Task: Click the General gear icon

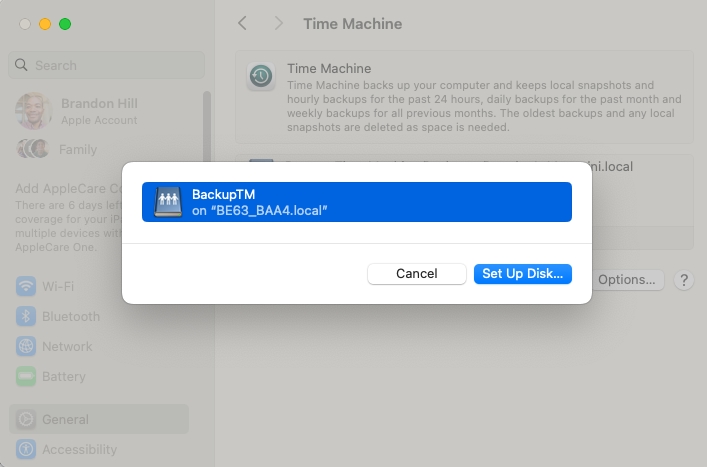Action: tap(26, 419)
